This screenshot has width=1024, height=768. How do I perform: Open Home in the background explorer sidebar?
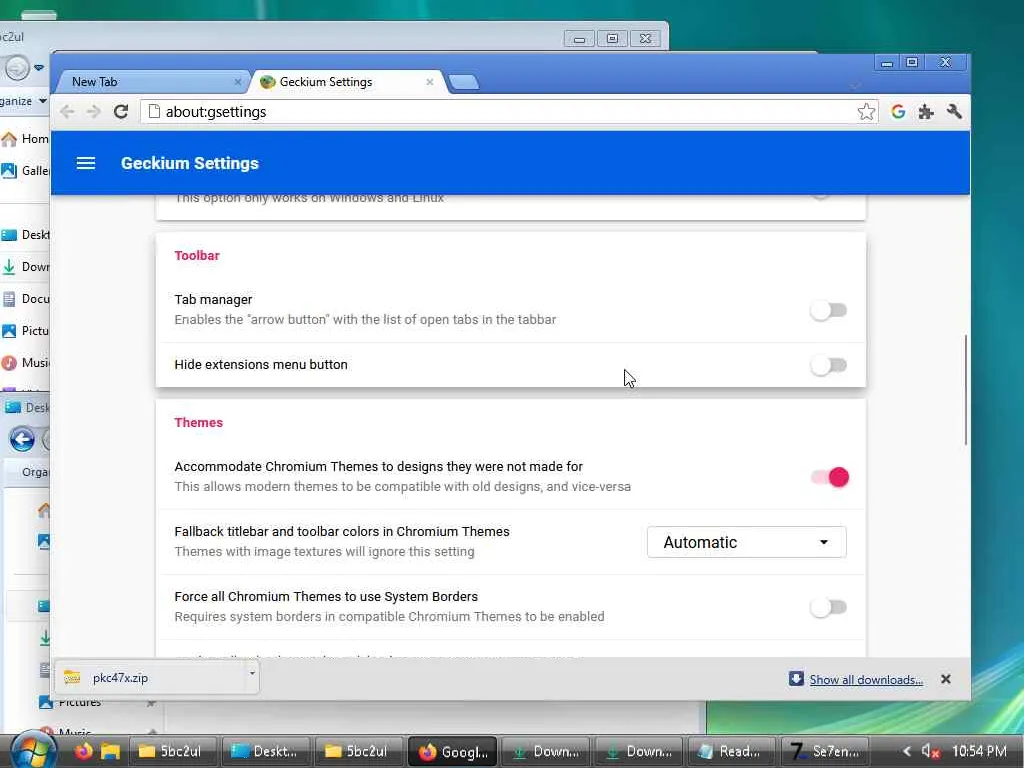(25, 138)
